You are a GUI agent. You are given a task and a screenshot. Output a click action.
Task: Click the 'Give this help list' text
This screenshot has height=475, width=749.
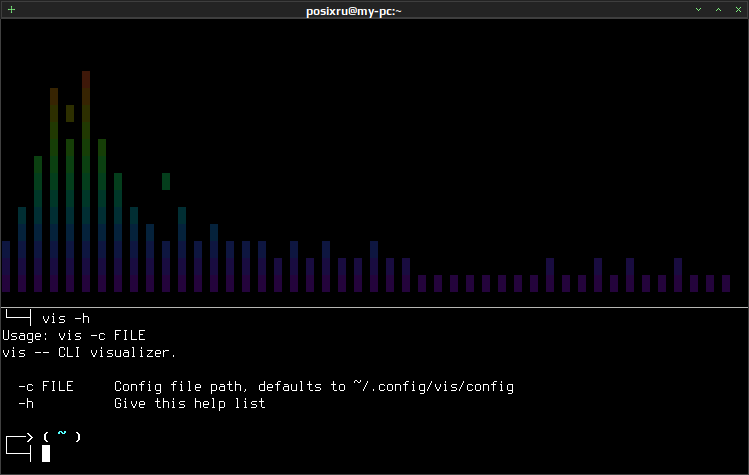190,403
